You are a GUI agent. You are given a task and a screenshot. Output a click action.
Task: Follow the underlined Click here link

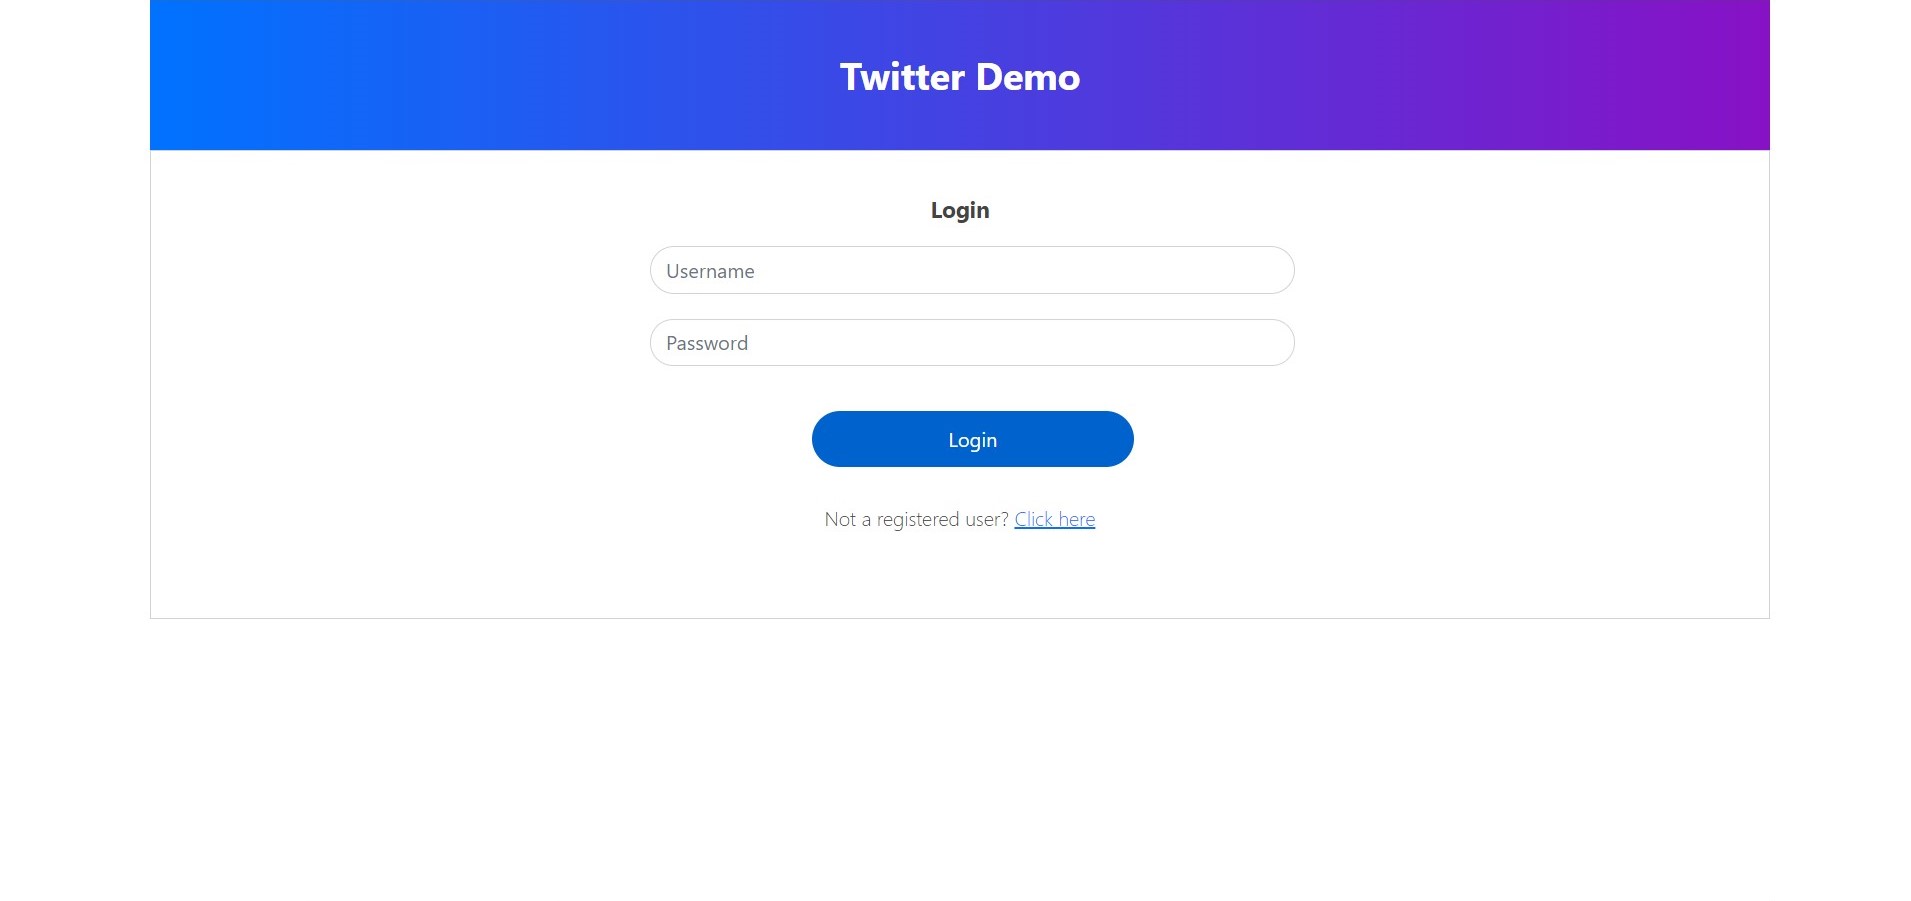coord(1054,519)
